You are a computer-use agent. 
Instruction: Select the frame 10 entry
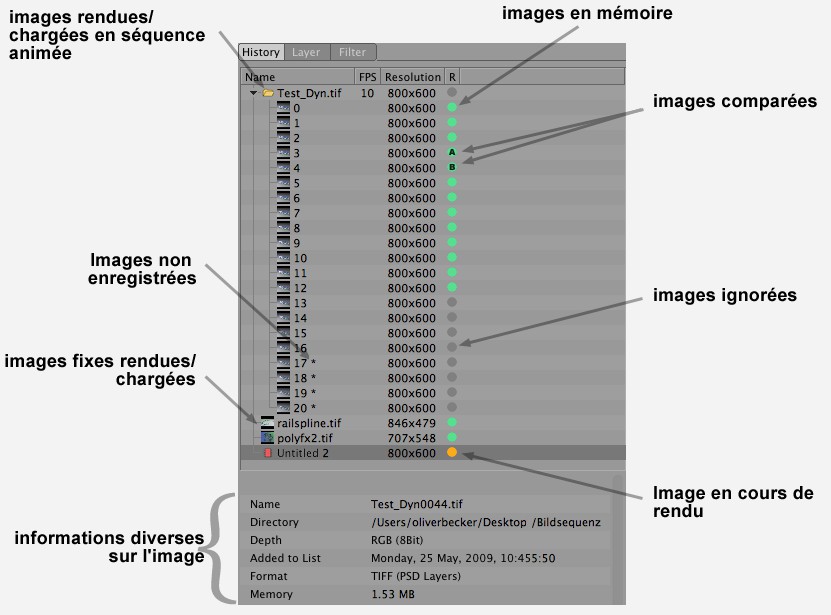click(x=300, y=258)
